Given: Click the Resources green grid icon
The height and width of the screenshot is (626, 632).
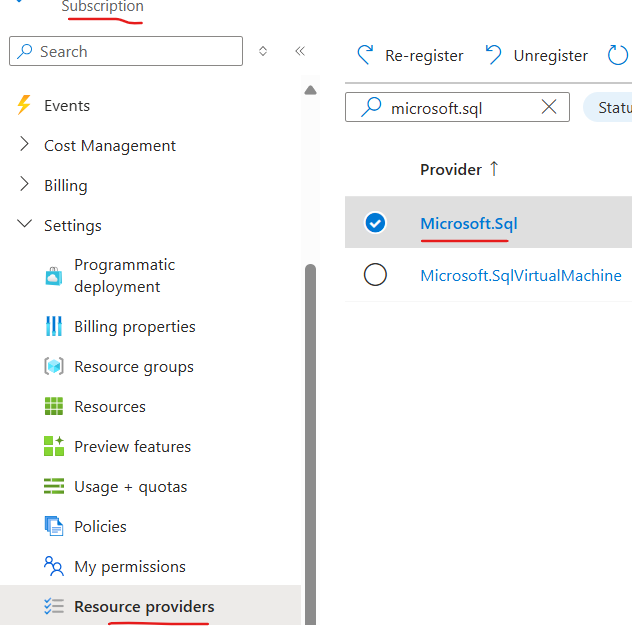Looking at the screenshot, I should (x=54, y=406).
